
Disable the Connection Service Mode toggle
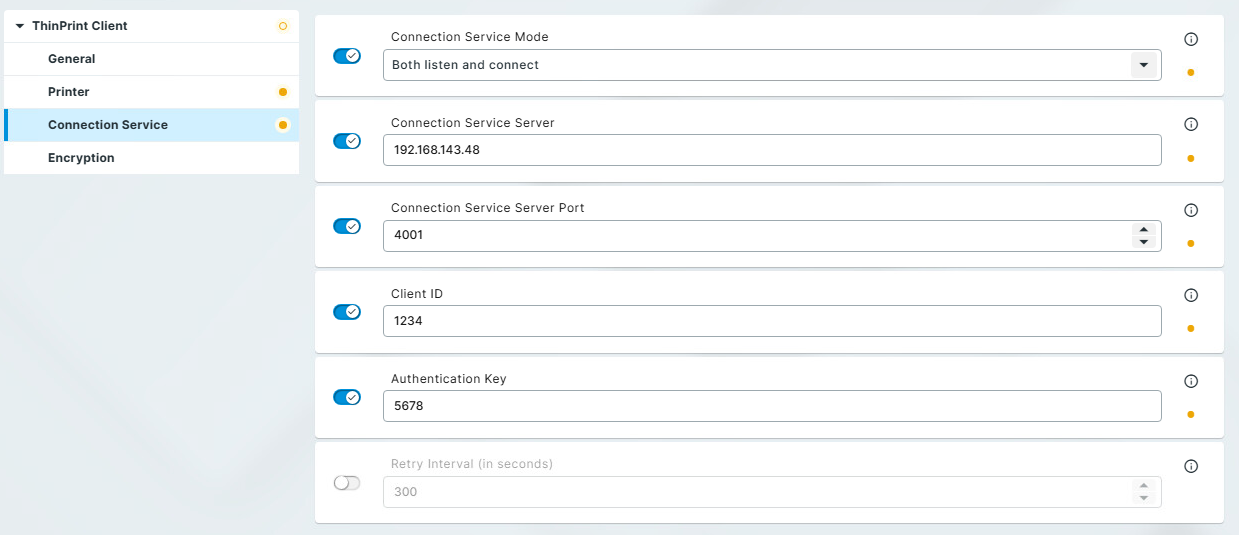pyautogui.click(x=347, y=56)
